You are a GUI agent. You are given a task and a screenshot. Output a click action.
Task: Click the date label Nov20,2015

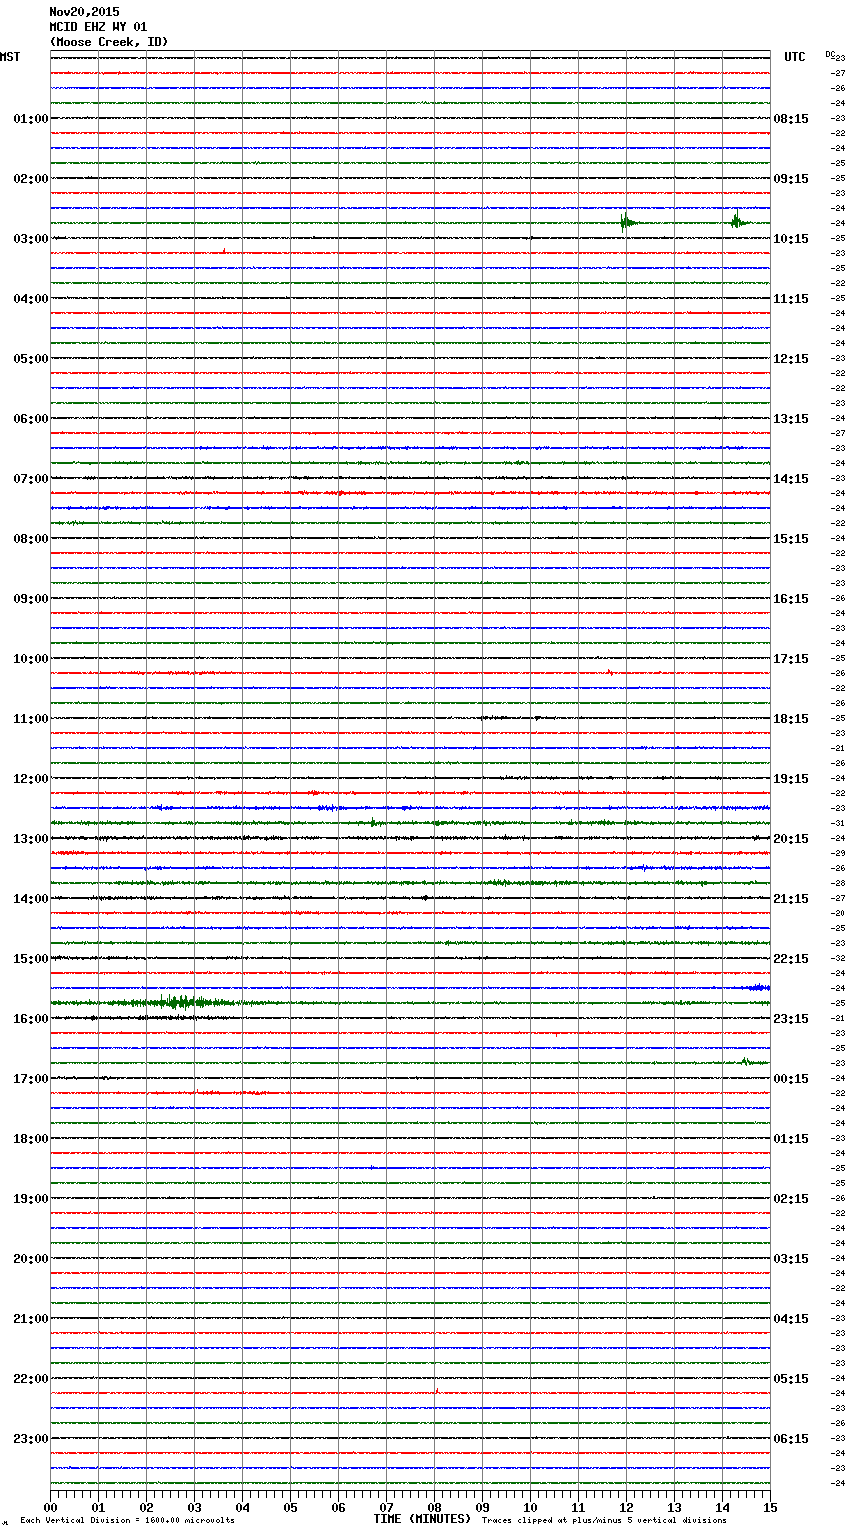click(x=84, y=12)
